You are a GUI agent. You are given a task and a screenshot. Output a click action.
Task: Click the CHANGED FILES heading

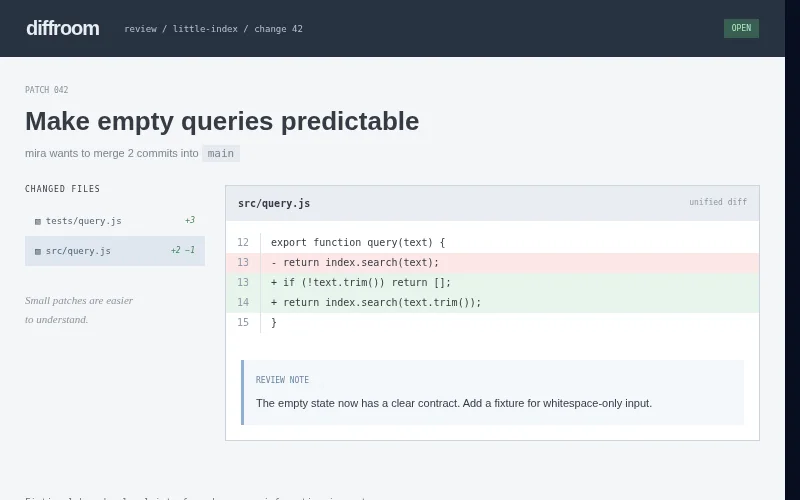[x=62, y=189]
